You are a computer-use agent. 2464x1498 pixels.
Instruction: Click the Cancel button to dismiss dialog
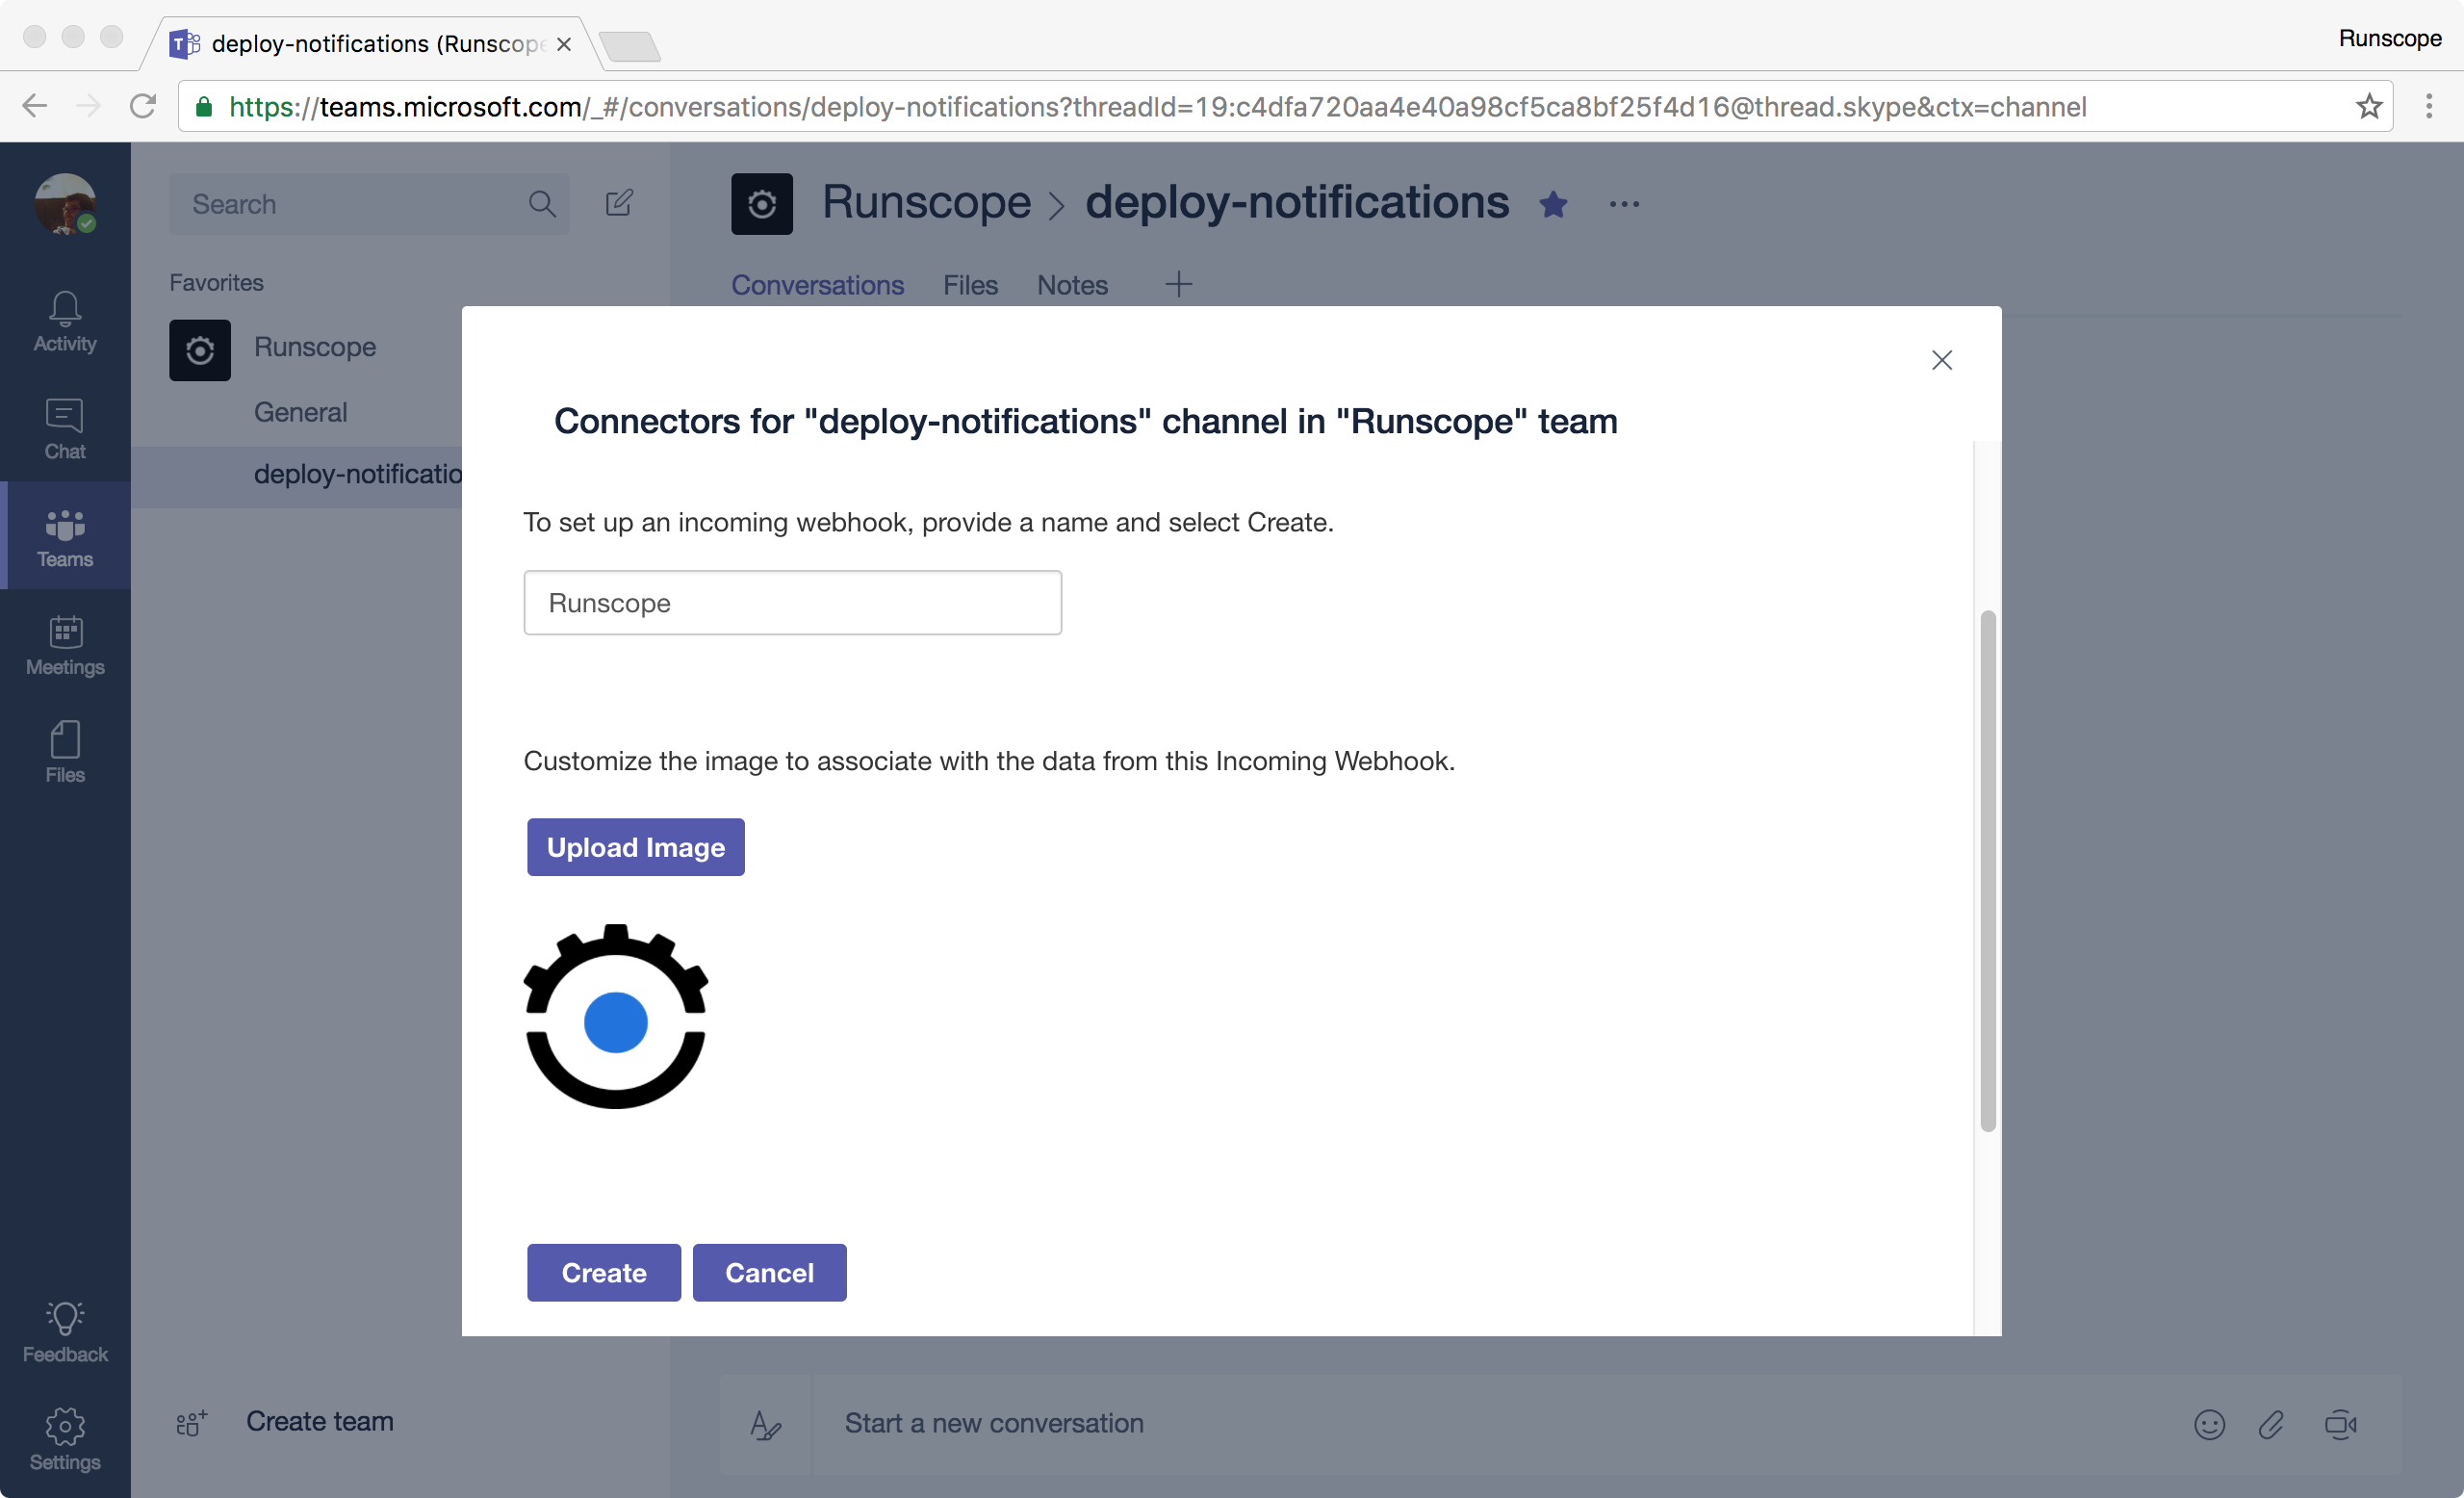pos(769,1273)
